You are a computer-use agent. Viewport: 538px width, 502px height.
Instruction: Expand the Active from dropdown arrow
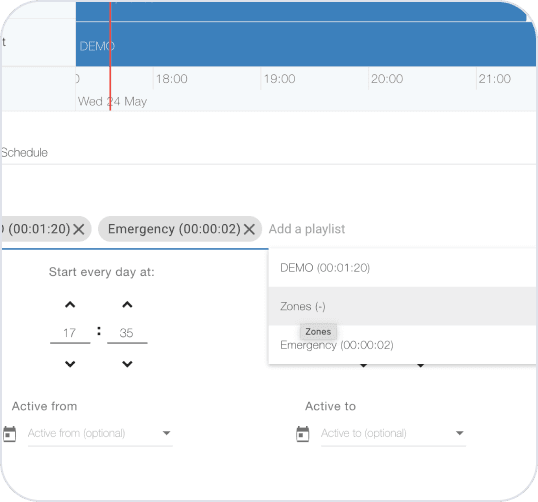(x=166, y=433)
